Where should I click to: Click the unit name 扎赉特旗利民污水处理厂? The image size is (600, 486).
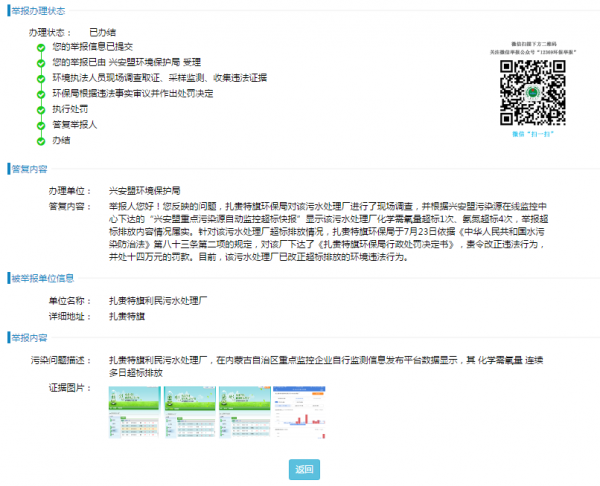(158, 300)
